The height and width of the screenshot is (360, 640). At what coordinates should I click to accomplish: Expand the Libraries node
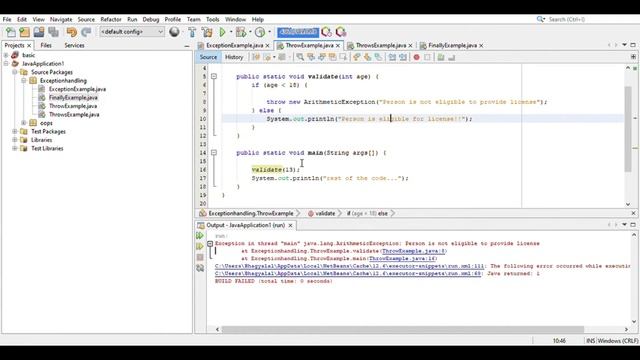[15, 140]
